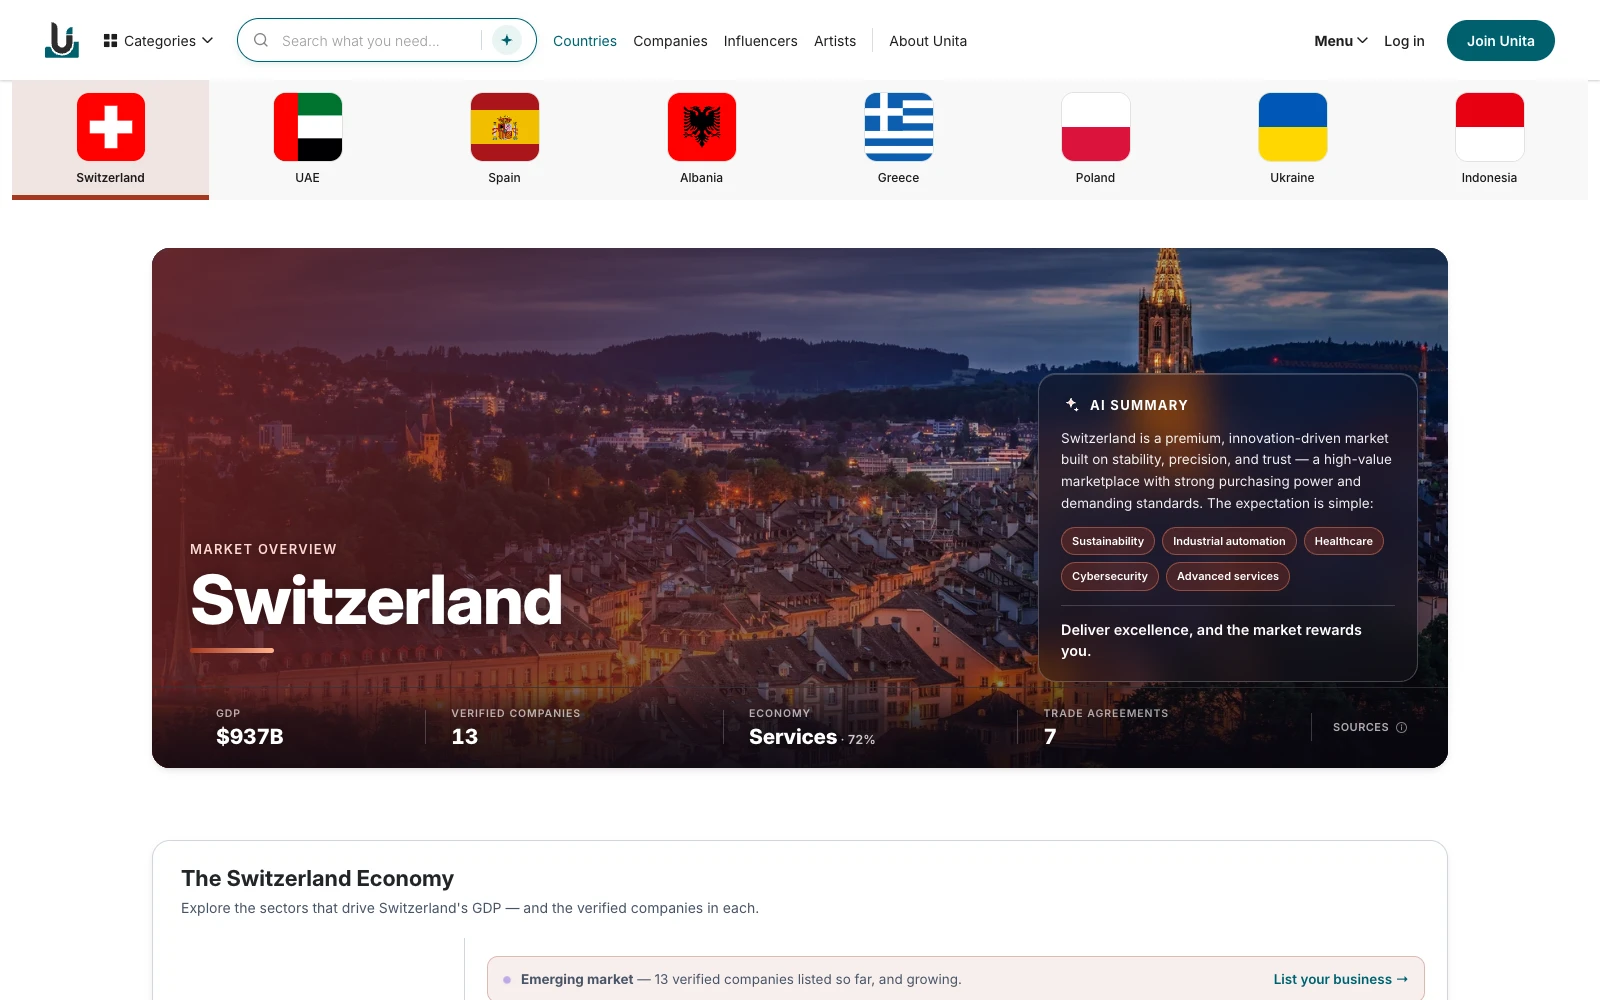The width and height of the screenshot is (1600, 1000).
Task: Select the Greece flag icon
Action: [899, 127]
